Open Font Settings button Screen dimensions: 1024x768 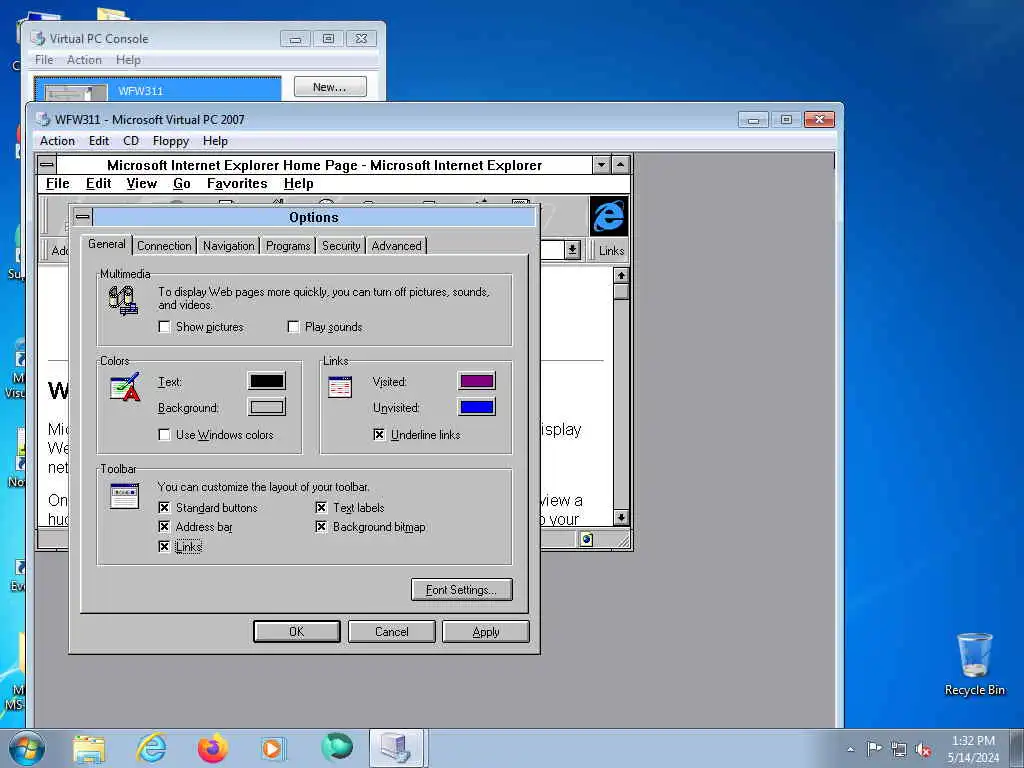461,590
